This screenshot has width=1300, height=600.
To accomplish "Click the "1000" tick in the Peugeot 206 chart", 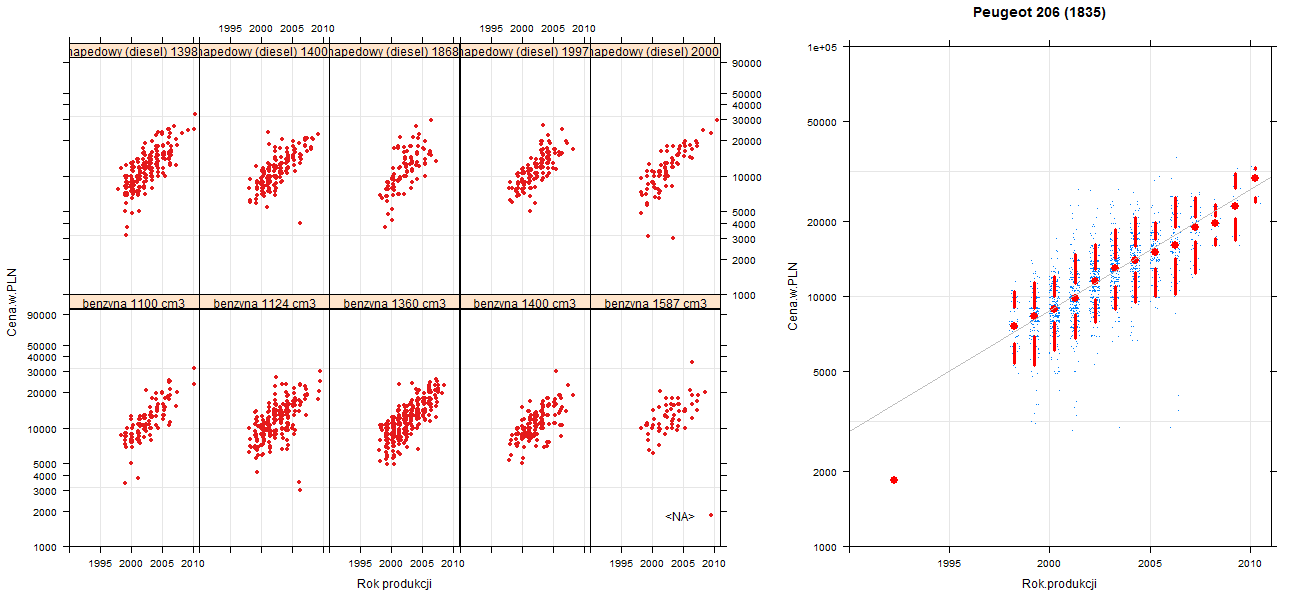I will (827, 547).
